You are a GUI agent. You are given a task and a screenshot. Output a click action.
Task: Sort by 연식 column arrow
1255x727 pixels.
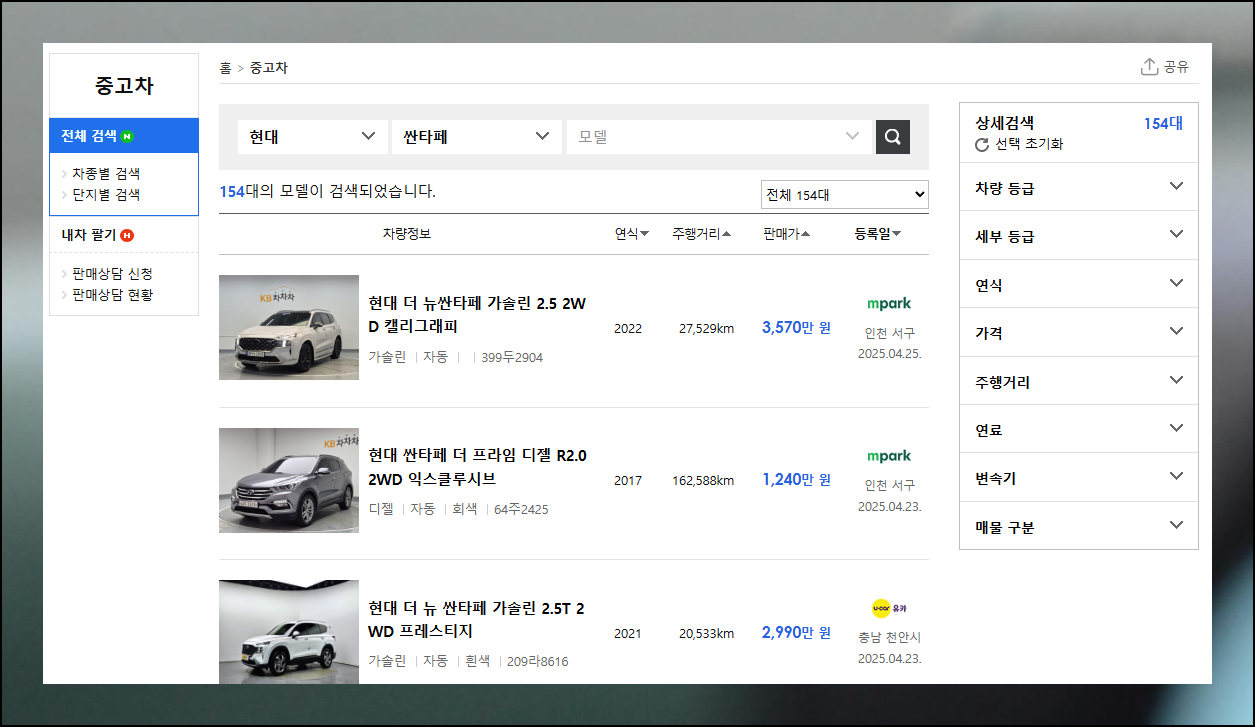click(644, 234)
